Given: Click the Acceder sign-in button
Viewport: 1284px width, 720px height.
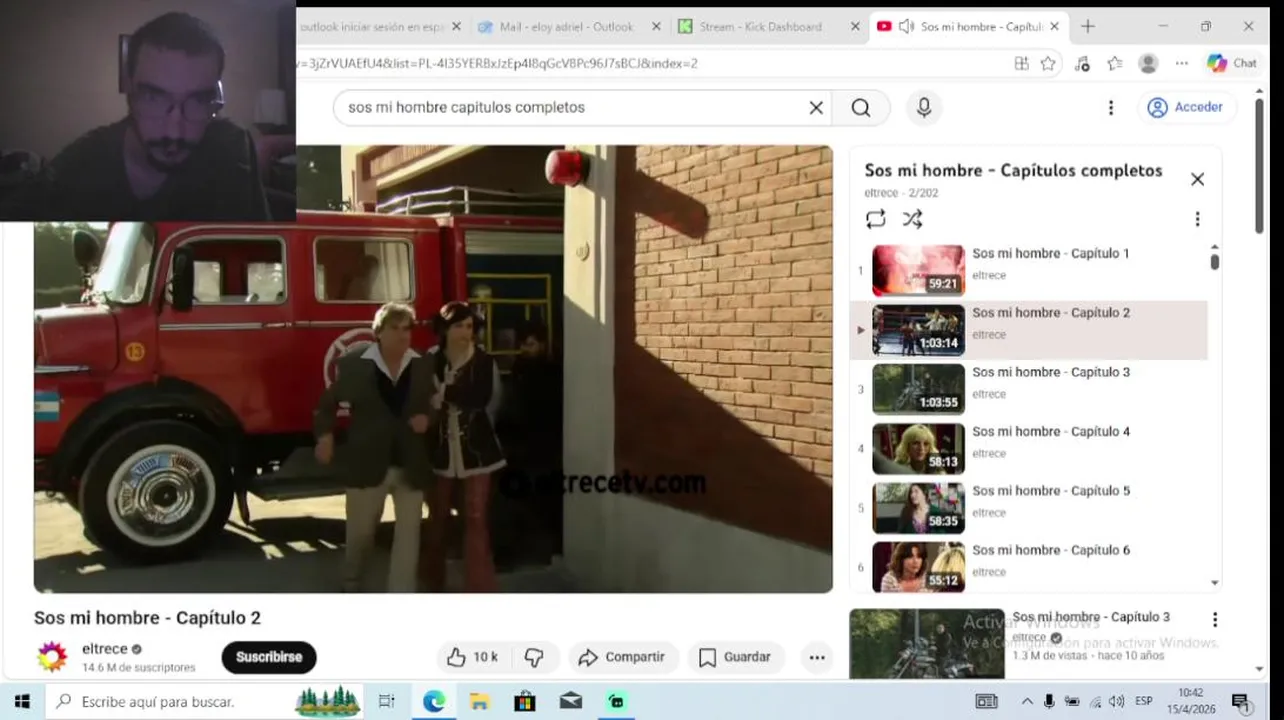Looking at the screenshot, I should pos(1187,107).
